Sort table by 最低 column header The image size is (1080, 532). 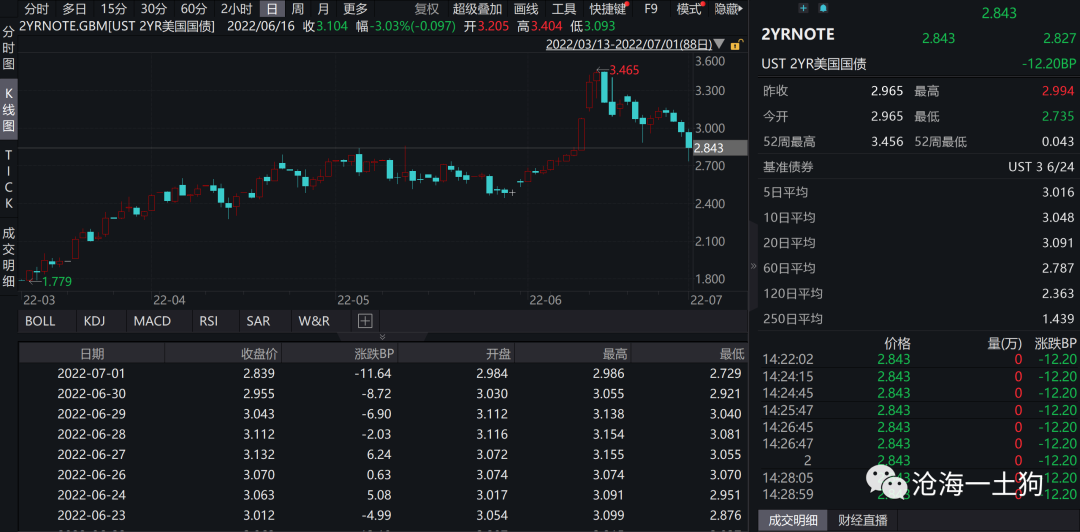(689, 354)
